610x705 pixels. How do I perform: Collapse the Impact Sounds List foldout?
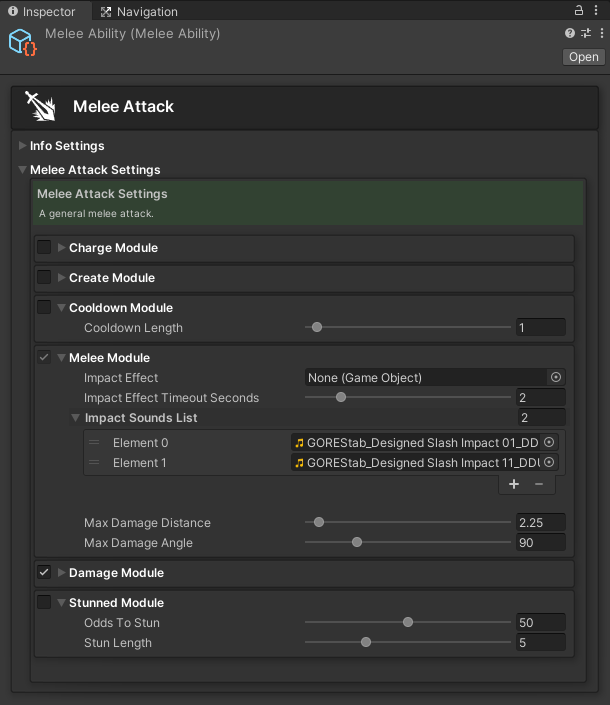click(x=76, y=418)
